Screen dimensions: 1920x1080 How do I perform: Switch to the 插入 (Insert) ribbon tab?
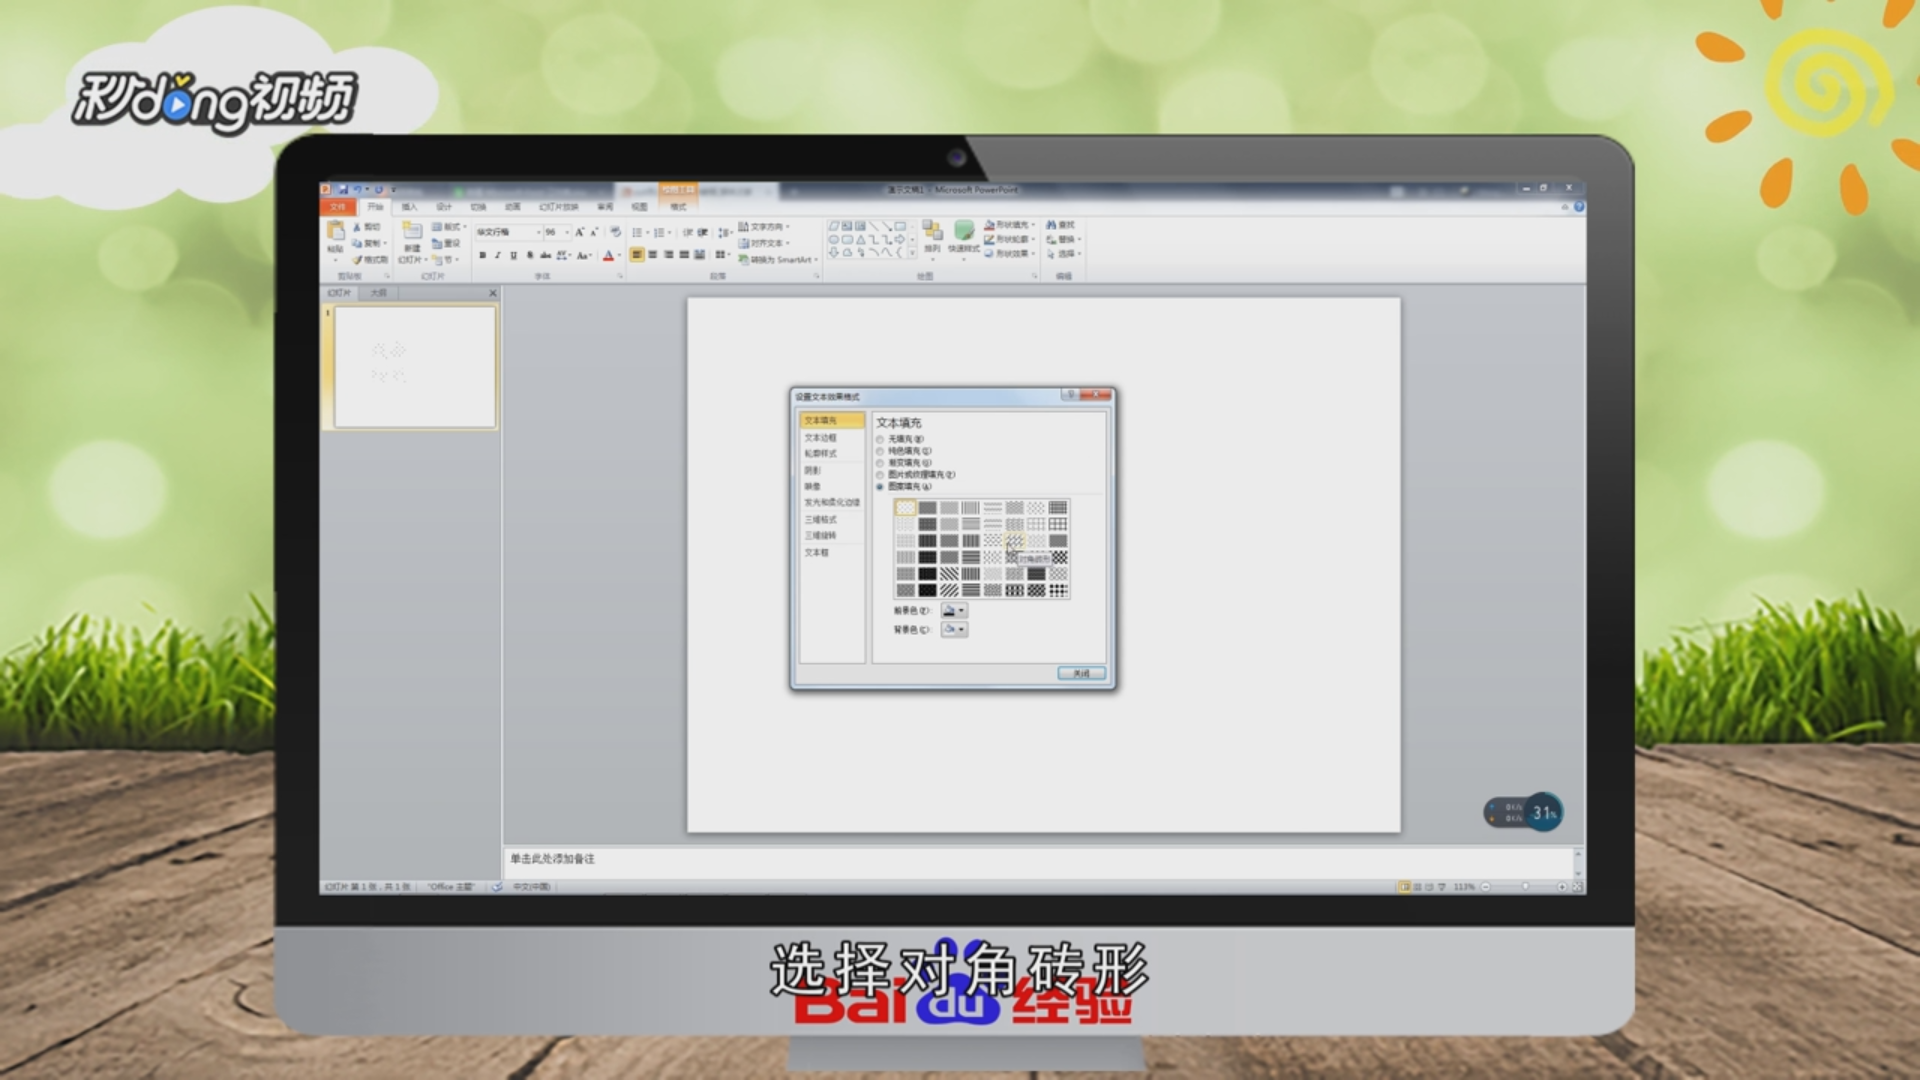coord(410,207)
